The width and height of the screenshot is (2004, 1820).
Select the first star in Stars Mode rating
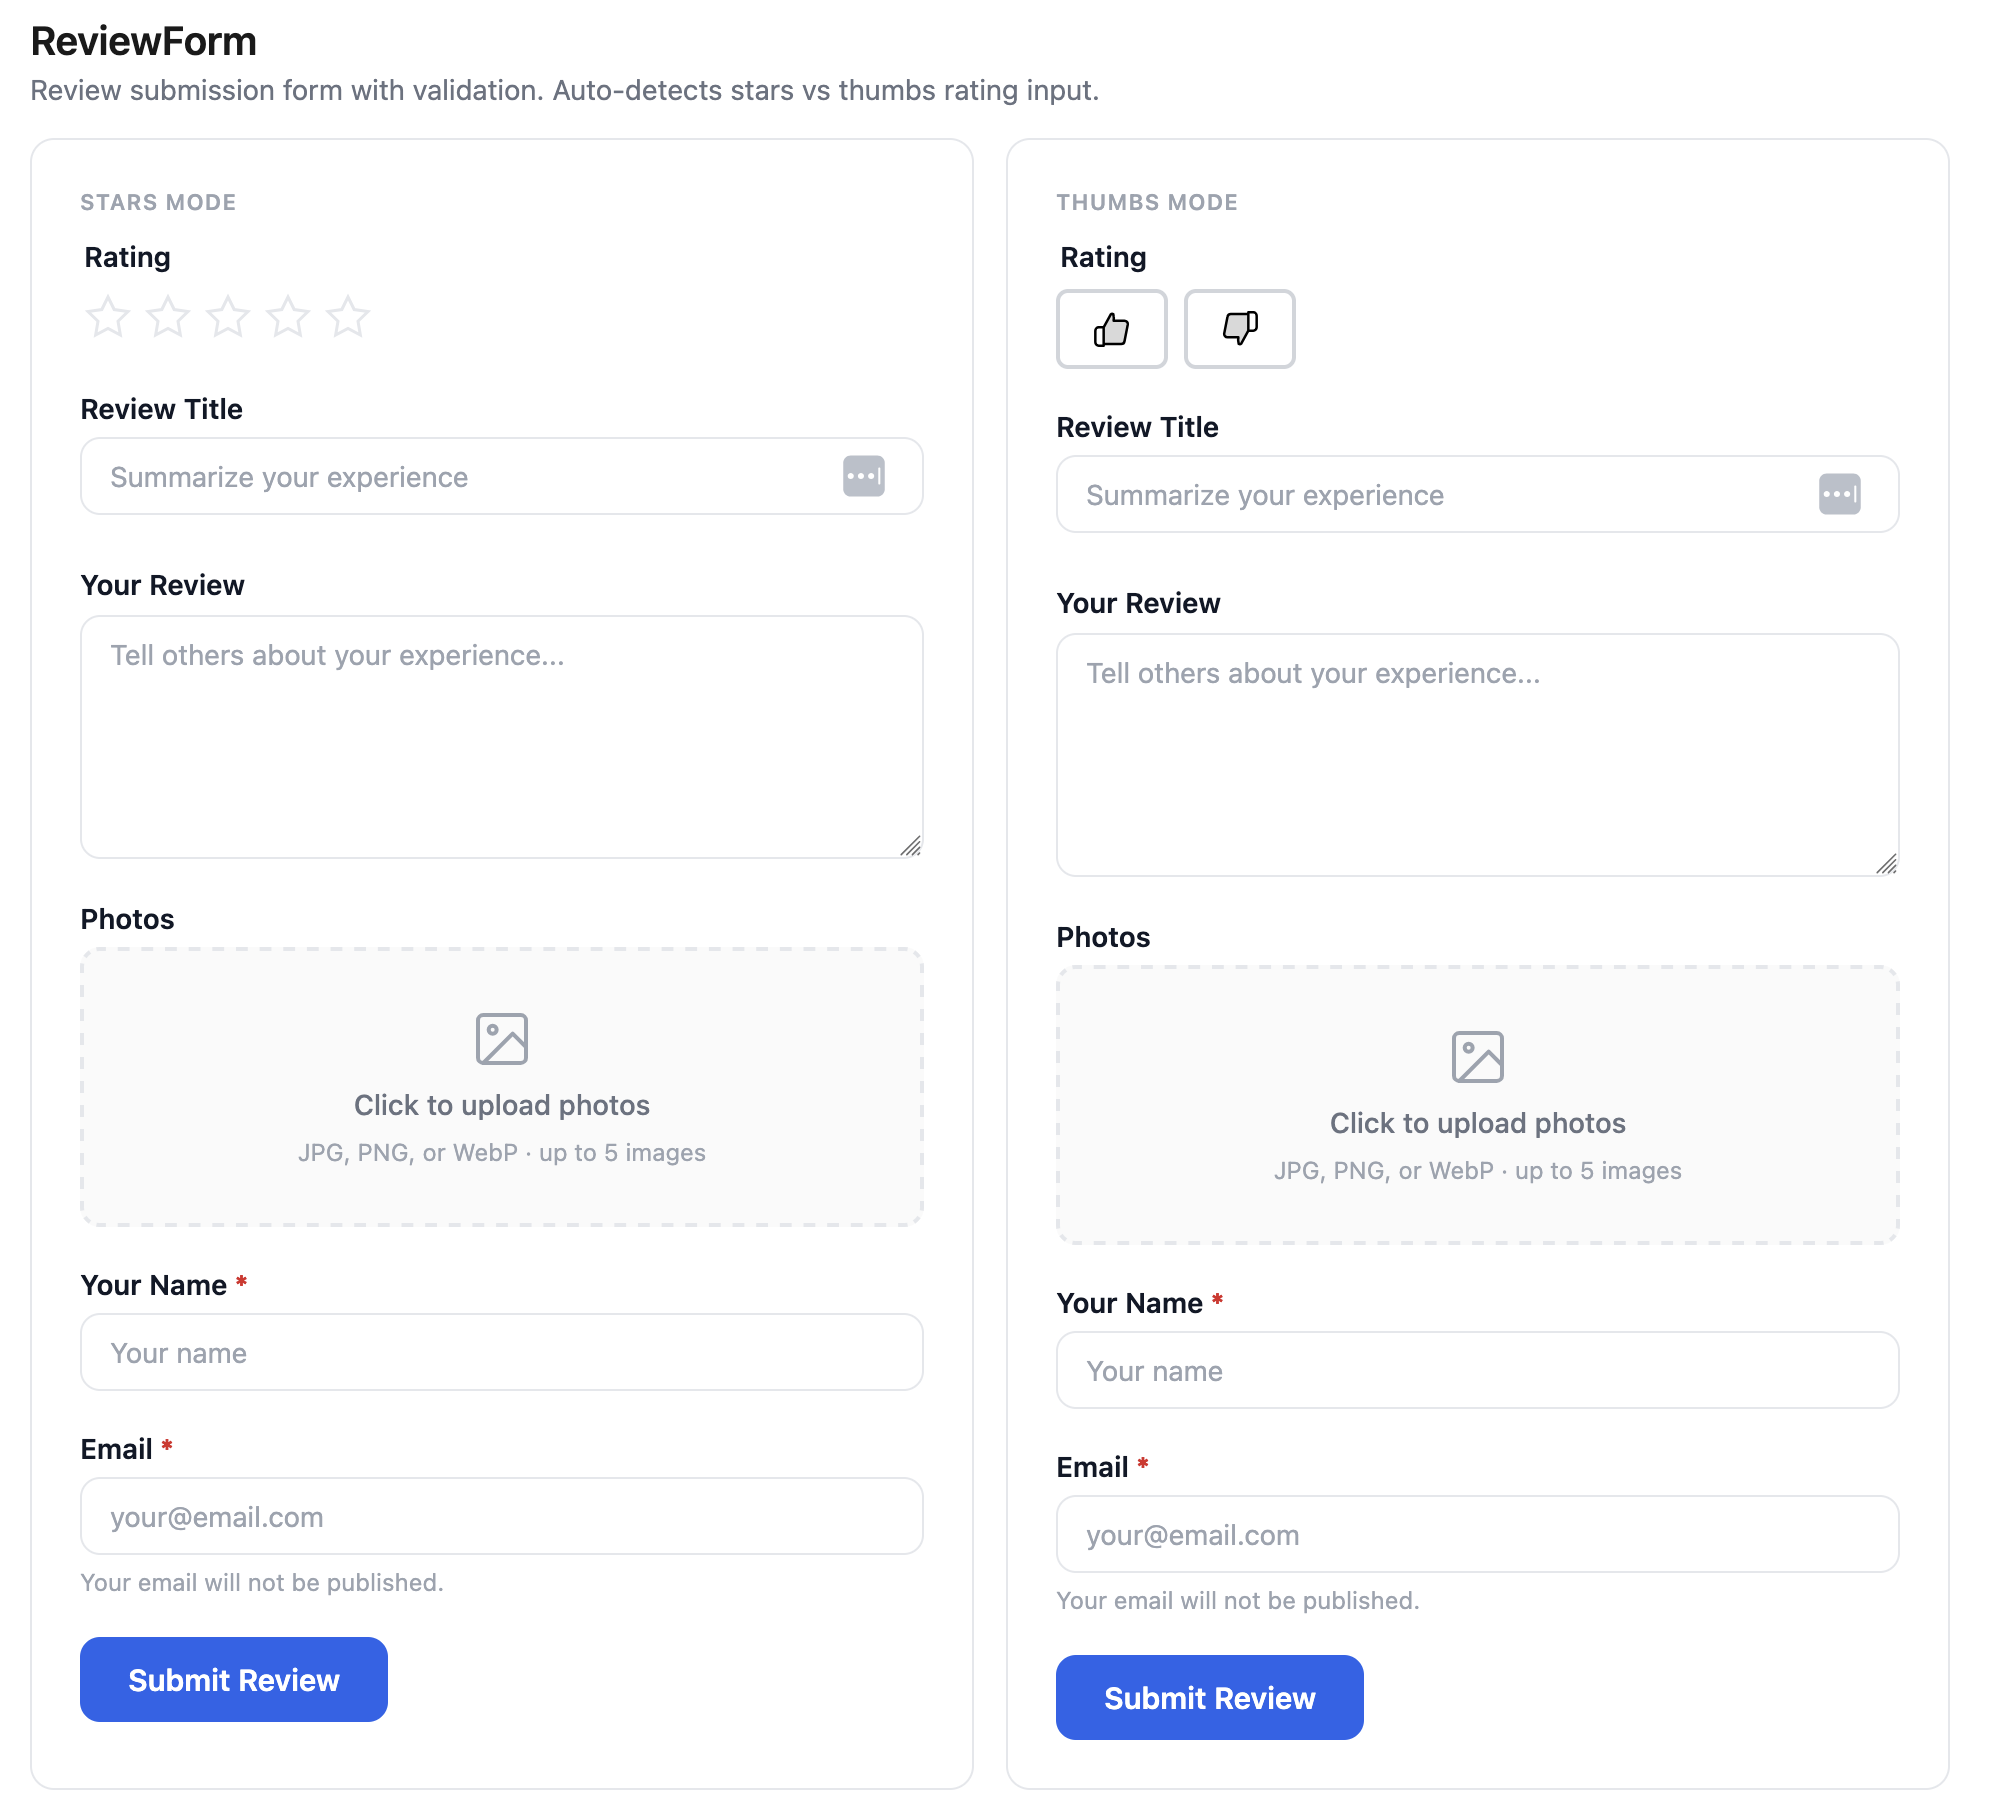pos(108,316)
